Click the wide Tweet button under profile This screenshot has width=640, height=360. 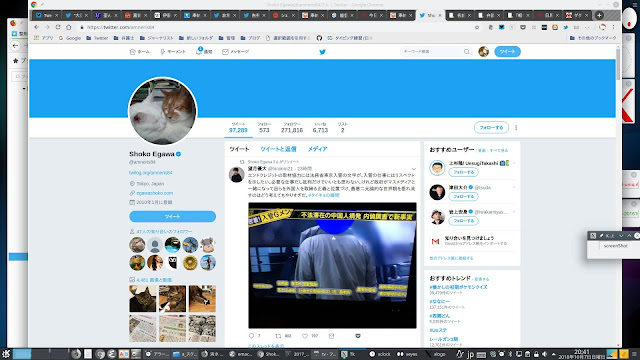(172, 216)
